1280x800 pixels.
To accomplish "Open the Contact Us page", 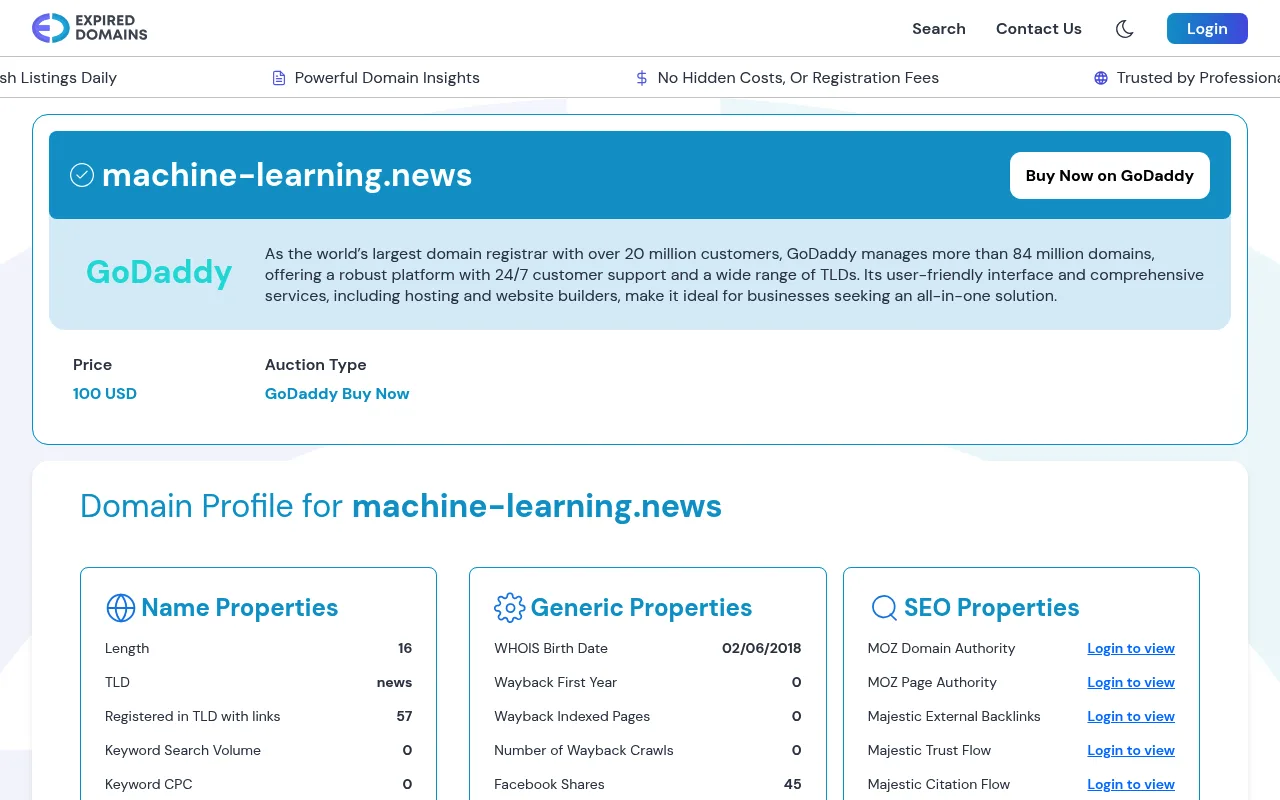I will (1039, 29).
